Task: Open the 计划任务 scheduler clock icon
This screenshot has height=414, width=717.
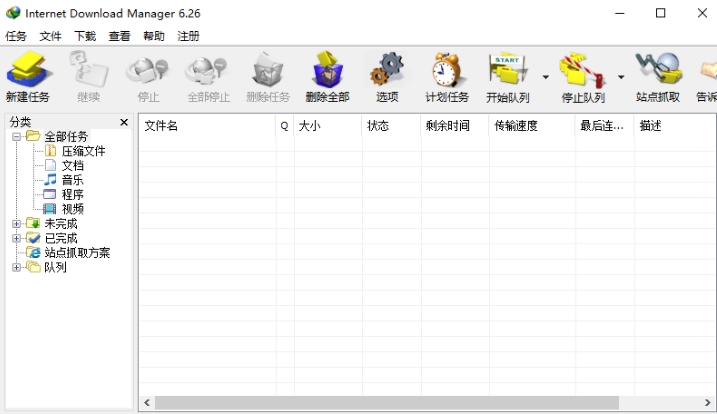Action: (447, 70)
